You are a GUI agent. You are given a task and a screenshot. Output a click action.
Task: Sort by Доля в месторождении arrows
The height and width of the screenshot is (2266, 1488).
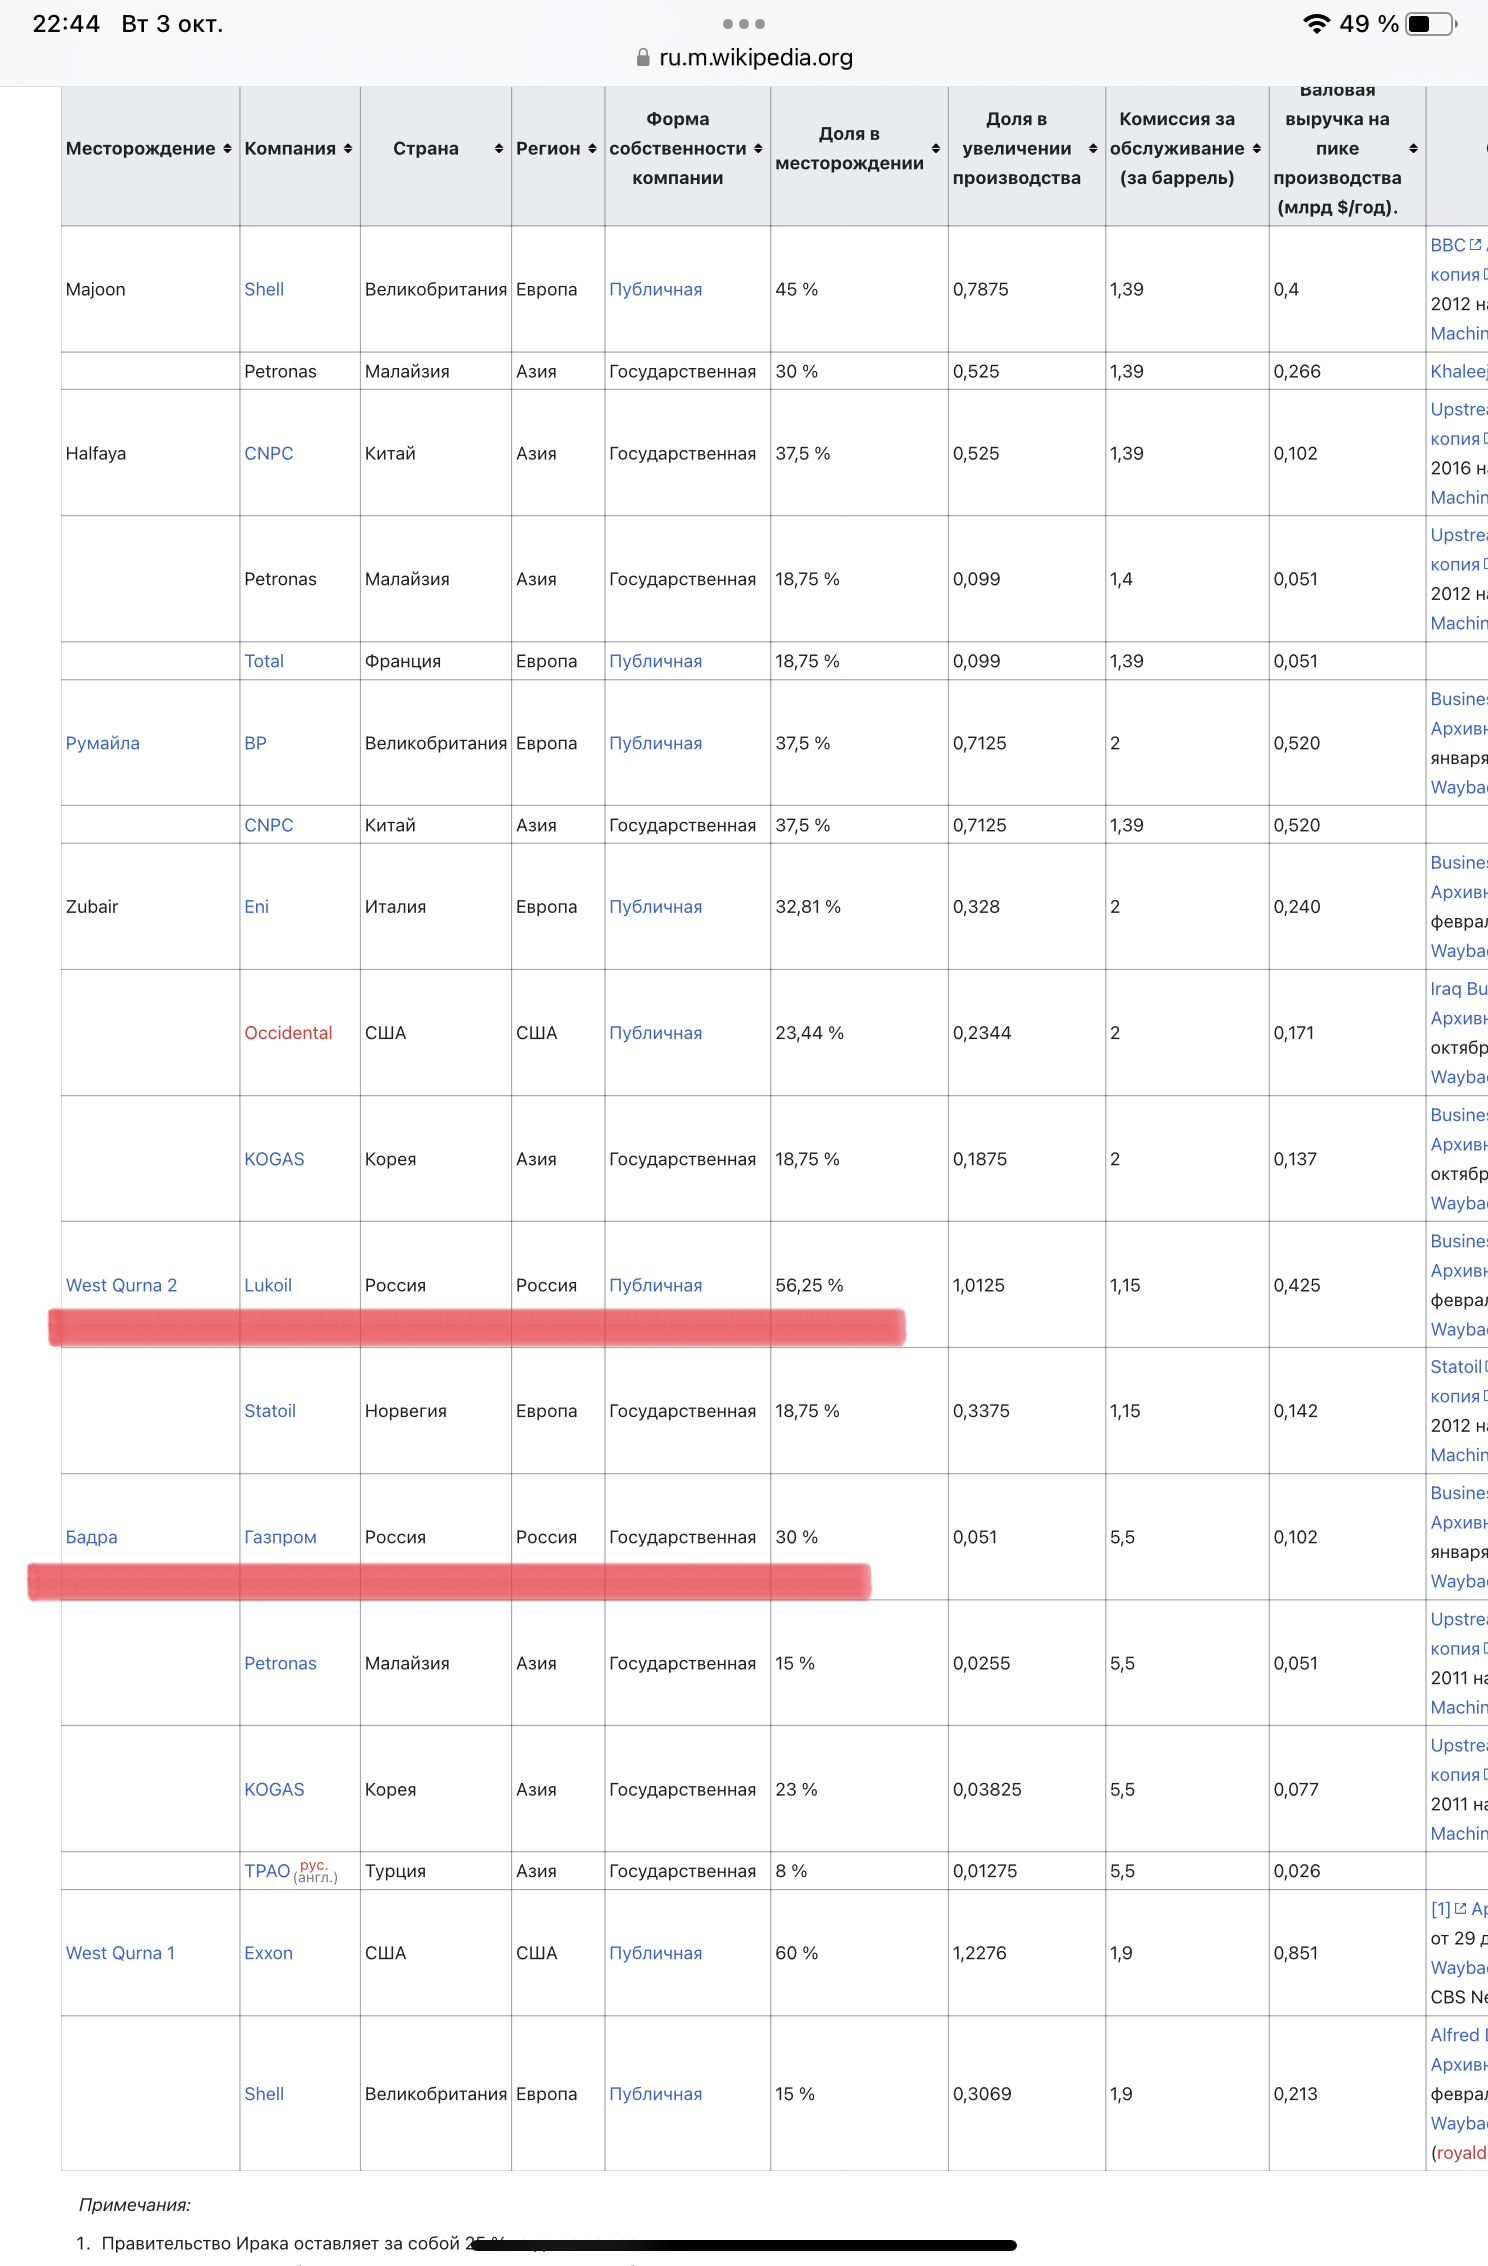(x=936, y=149)
